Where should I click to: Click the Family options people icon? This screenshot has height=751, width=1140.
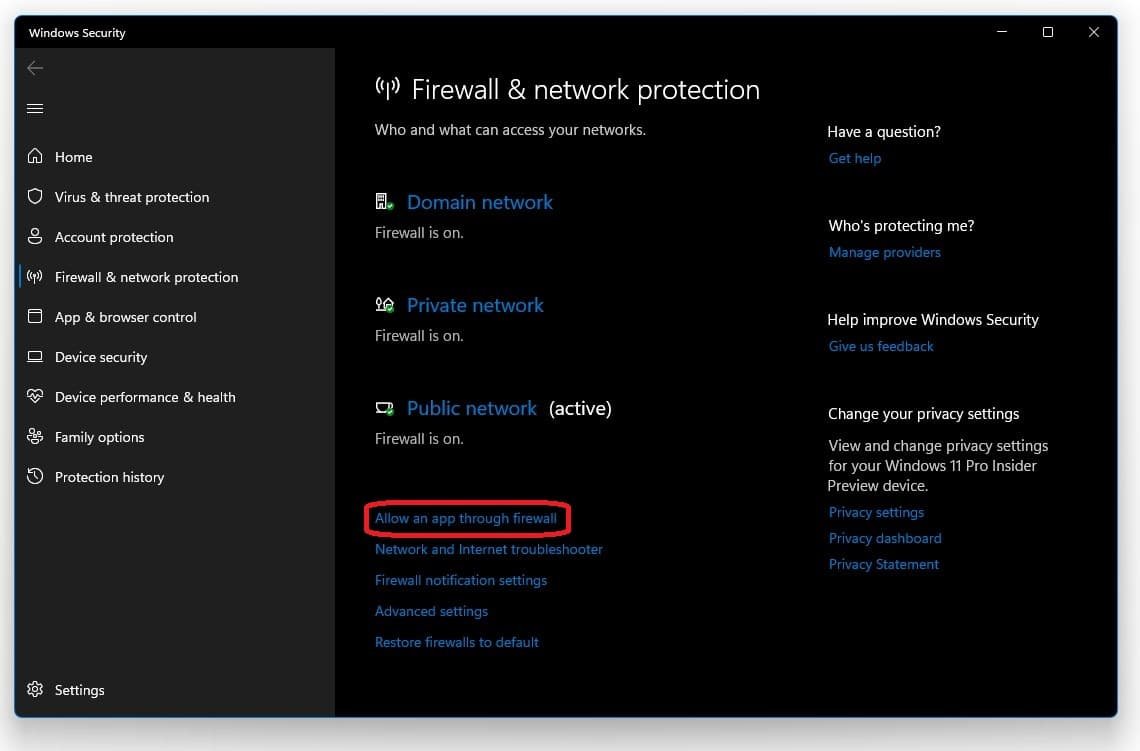(35, 436)
